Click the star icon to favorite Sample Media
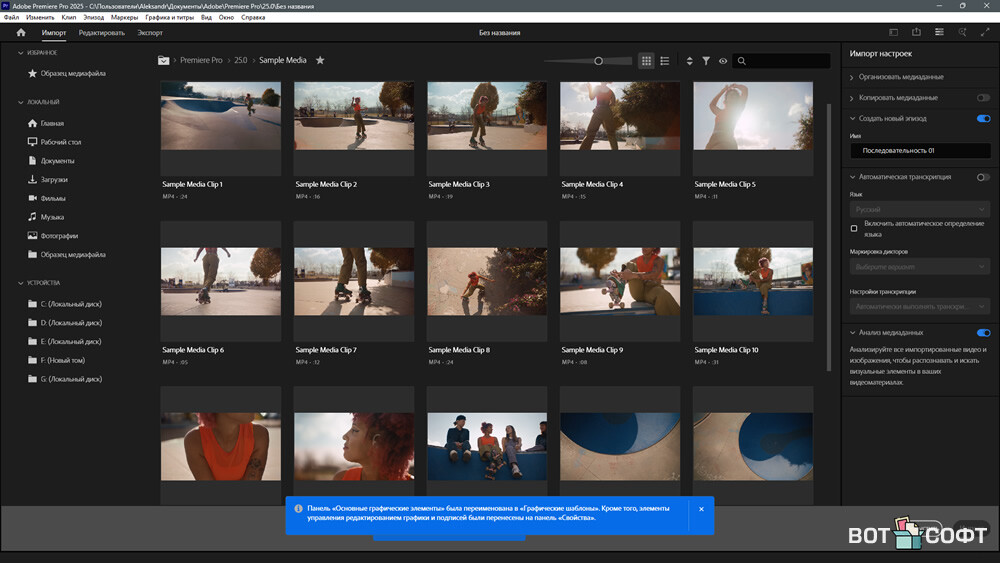 (320, 60)
